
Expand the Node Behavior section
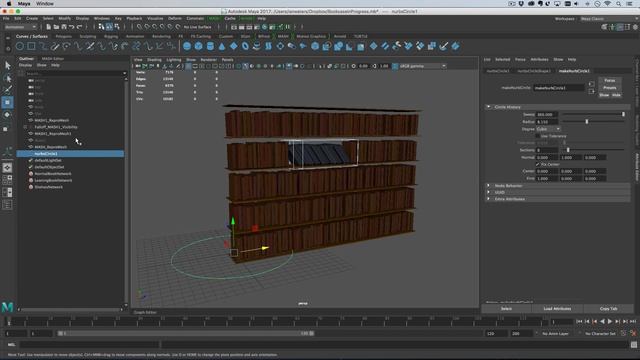click(488, 186)
